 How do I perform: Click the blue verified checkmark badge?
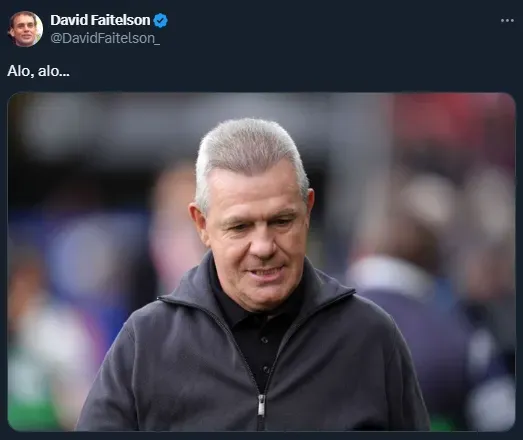[x=160, y=20]
